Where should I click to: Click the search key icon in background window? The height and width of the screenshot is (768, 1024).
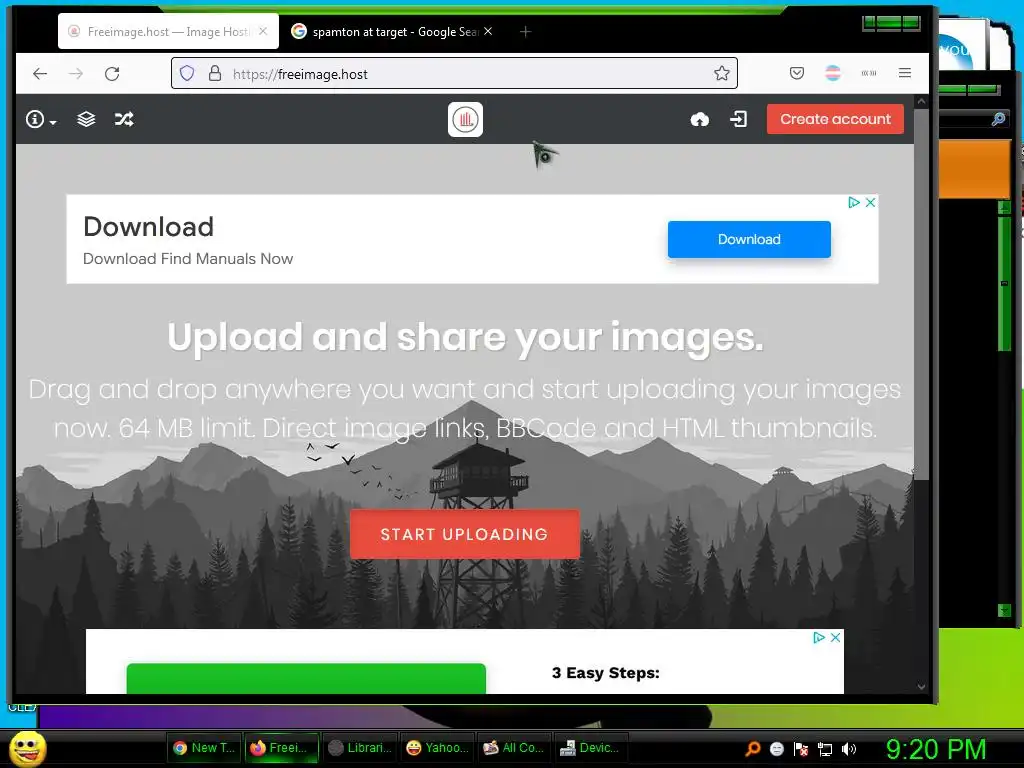click(999, 119)
